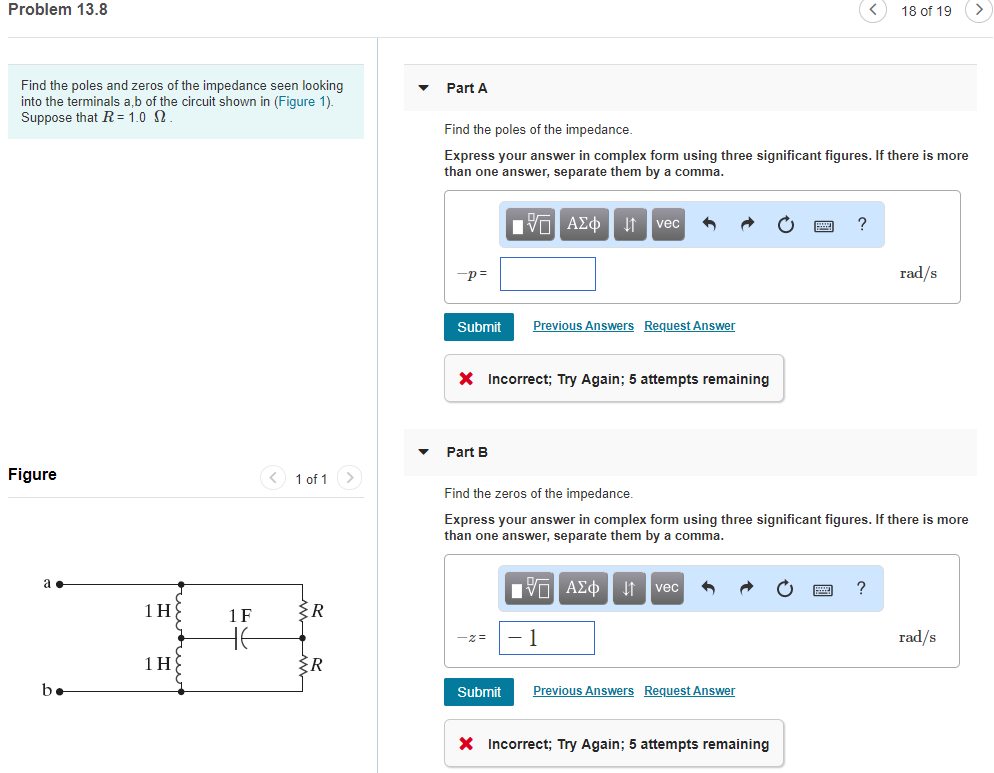Collapse Part A section
Viewport: 994px width, 773px height.
coord(423,88)
